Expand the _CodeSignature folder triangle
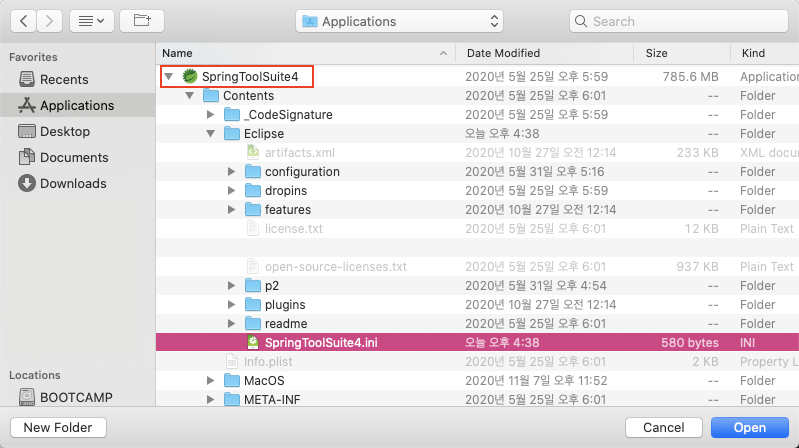 coord(210,115)
